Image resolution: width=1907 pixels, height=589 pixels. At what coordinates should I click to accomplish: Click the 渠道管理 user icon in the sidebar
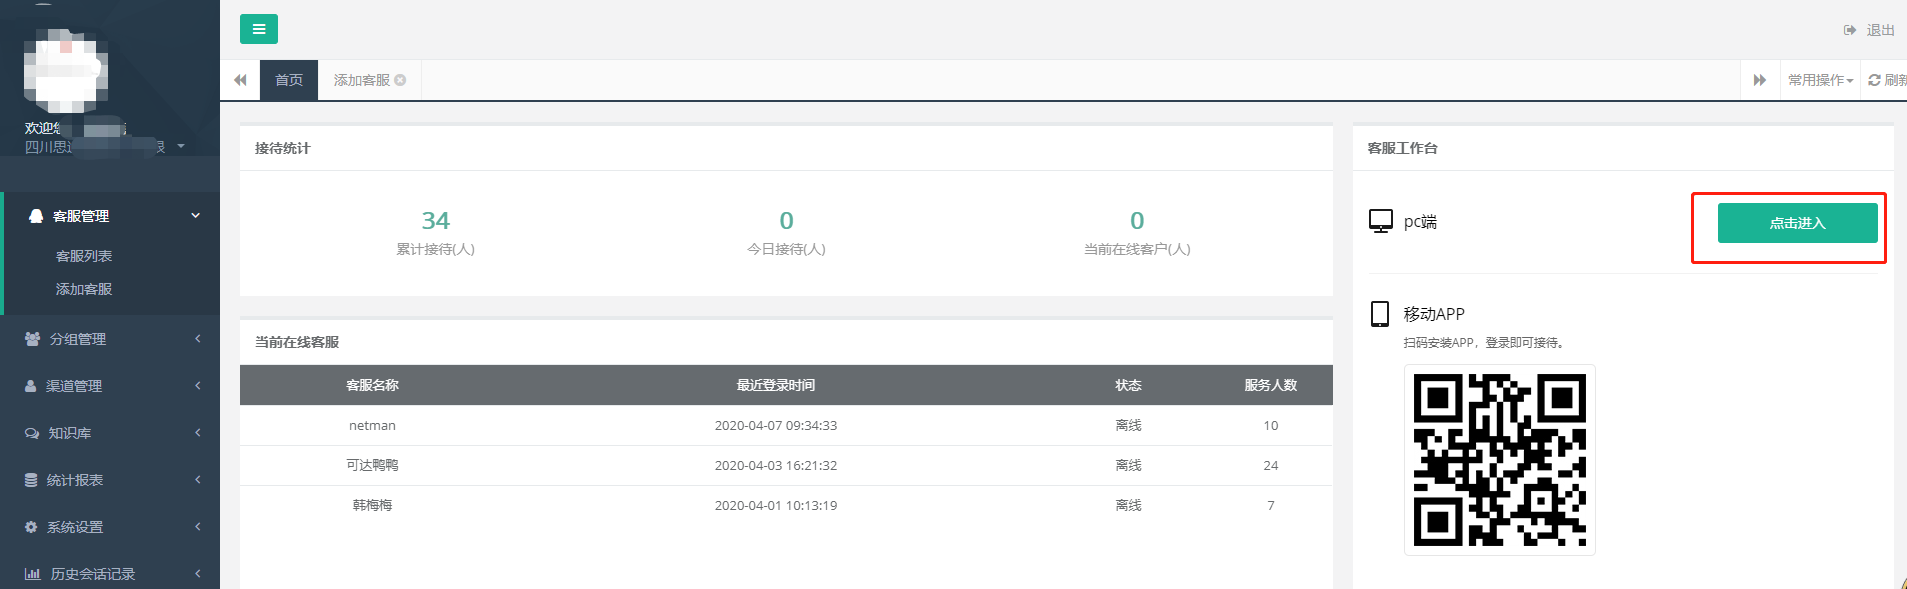tap(31, 386)
